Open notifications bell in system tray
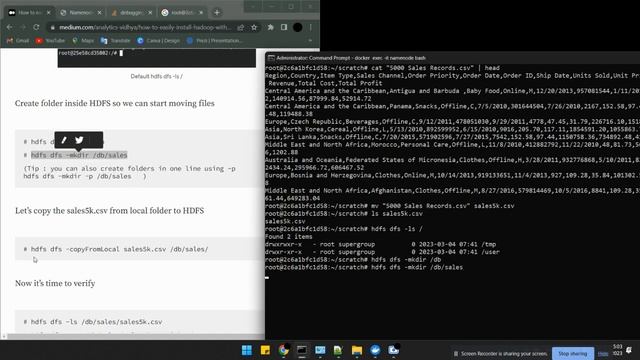640x360 pixels. coord(629,350)
